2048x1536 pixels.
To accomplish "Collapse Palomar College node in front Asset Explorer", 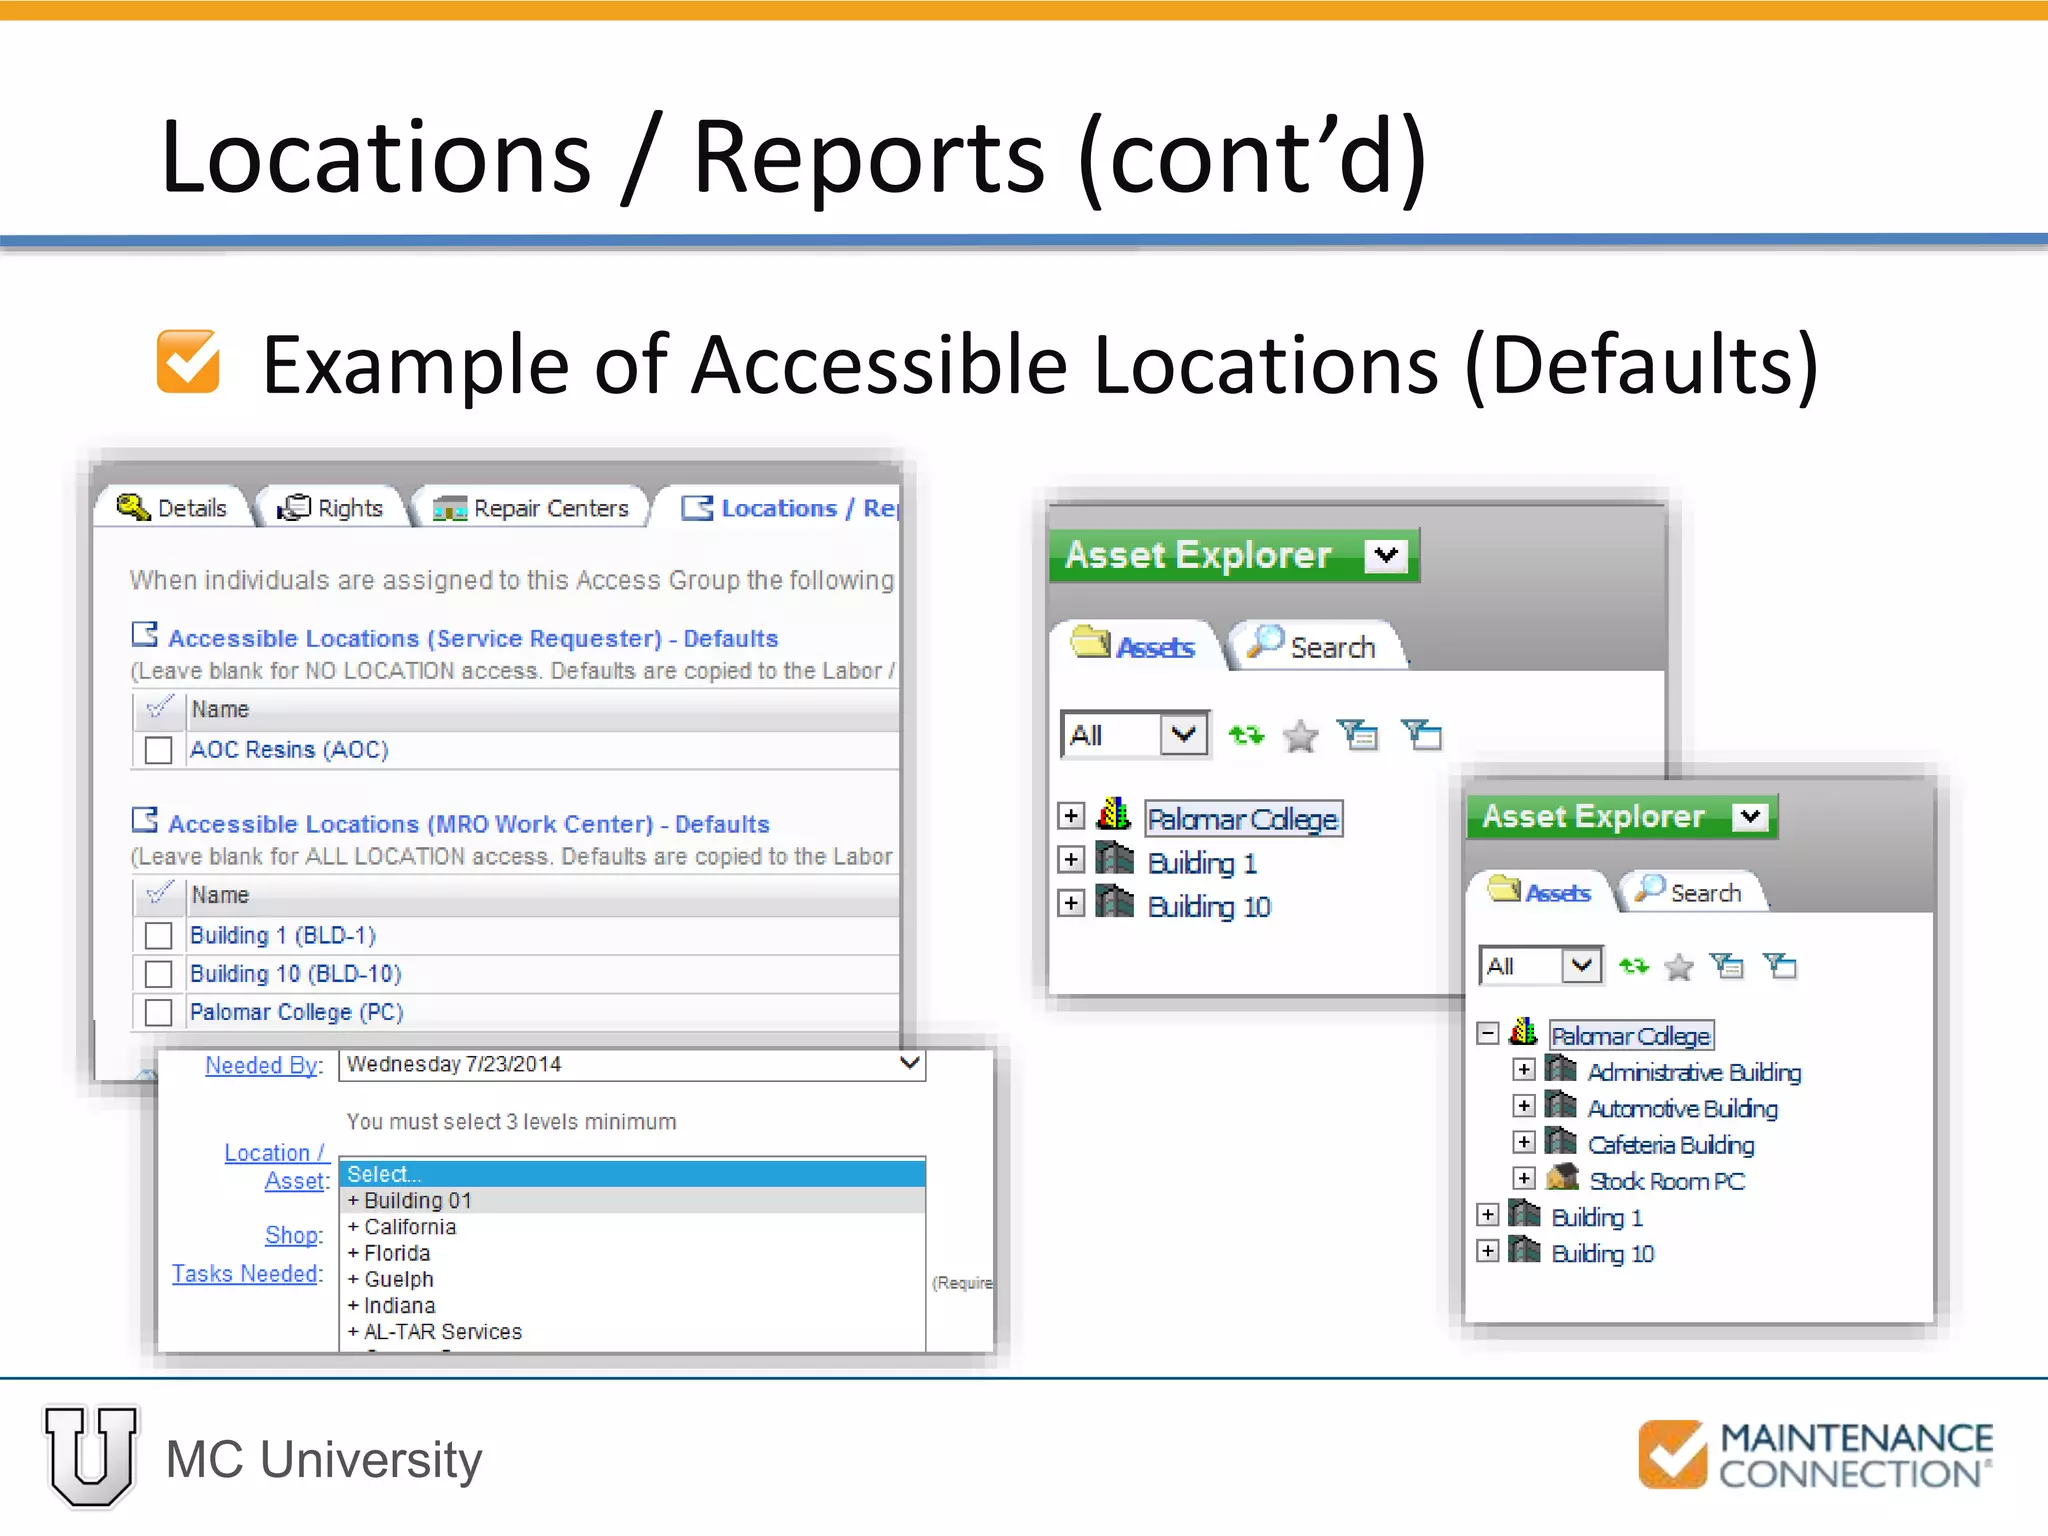I will click(x=1488, y=1033).
